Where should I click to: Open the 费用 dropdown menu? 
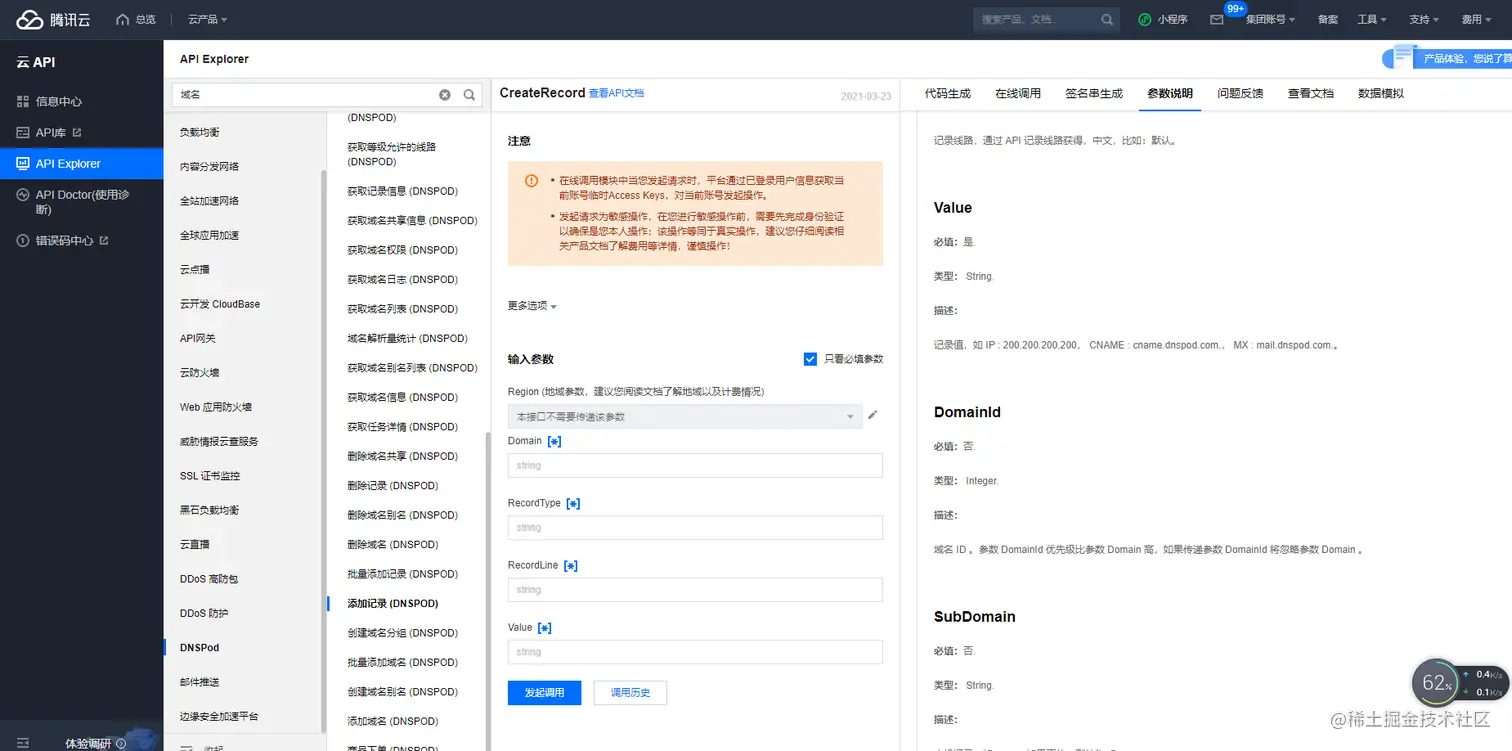(x=1477, y=19)
